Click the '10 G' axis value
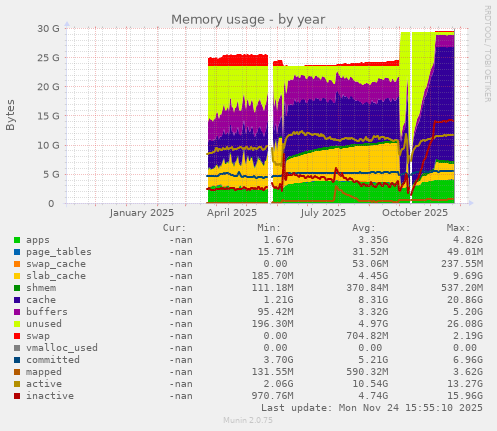The image size is (497, 431). 48,145
